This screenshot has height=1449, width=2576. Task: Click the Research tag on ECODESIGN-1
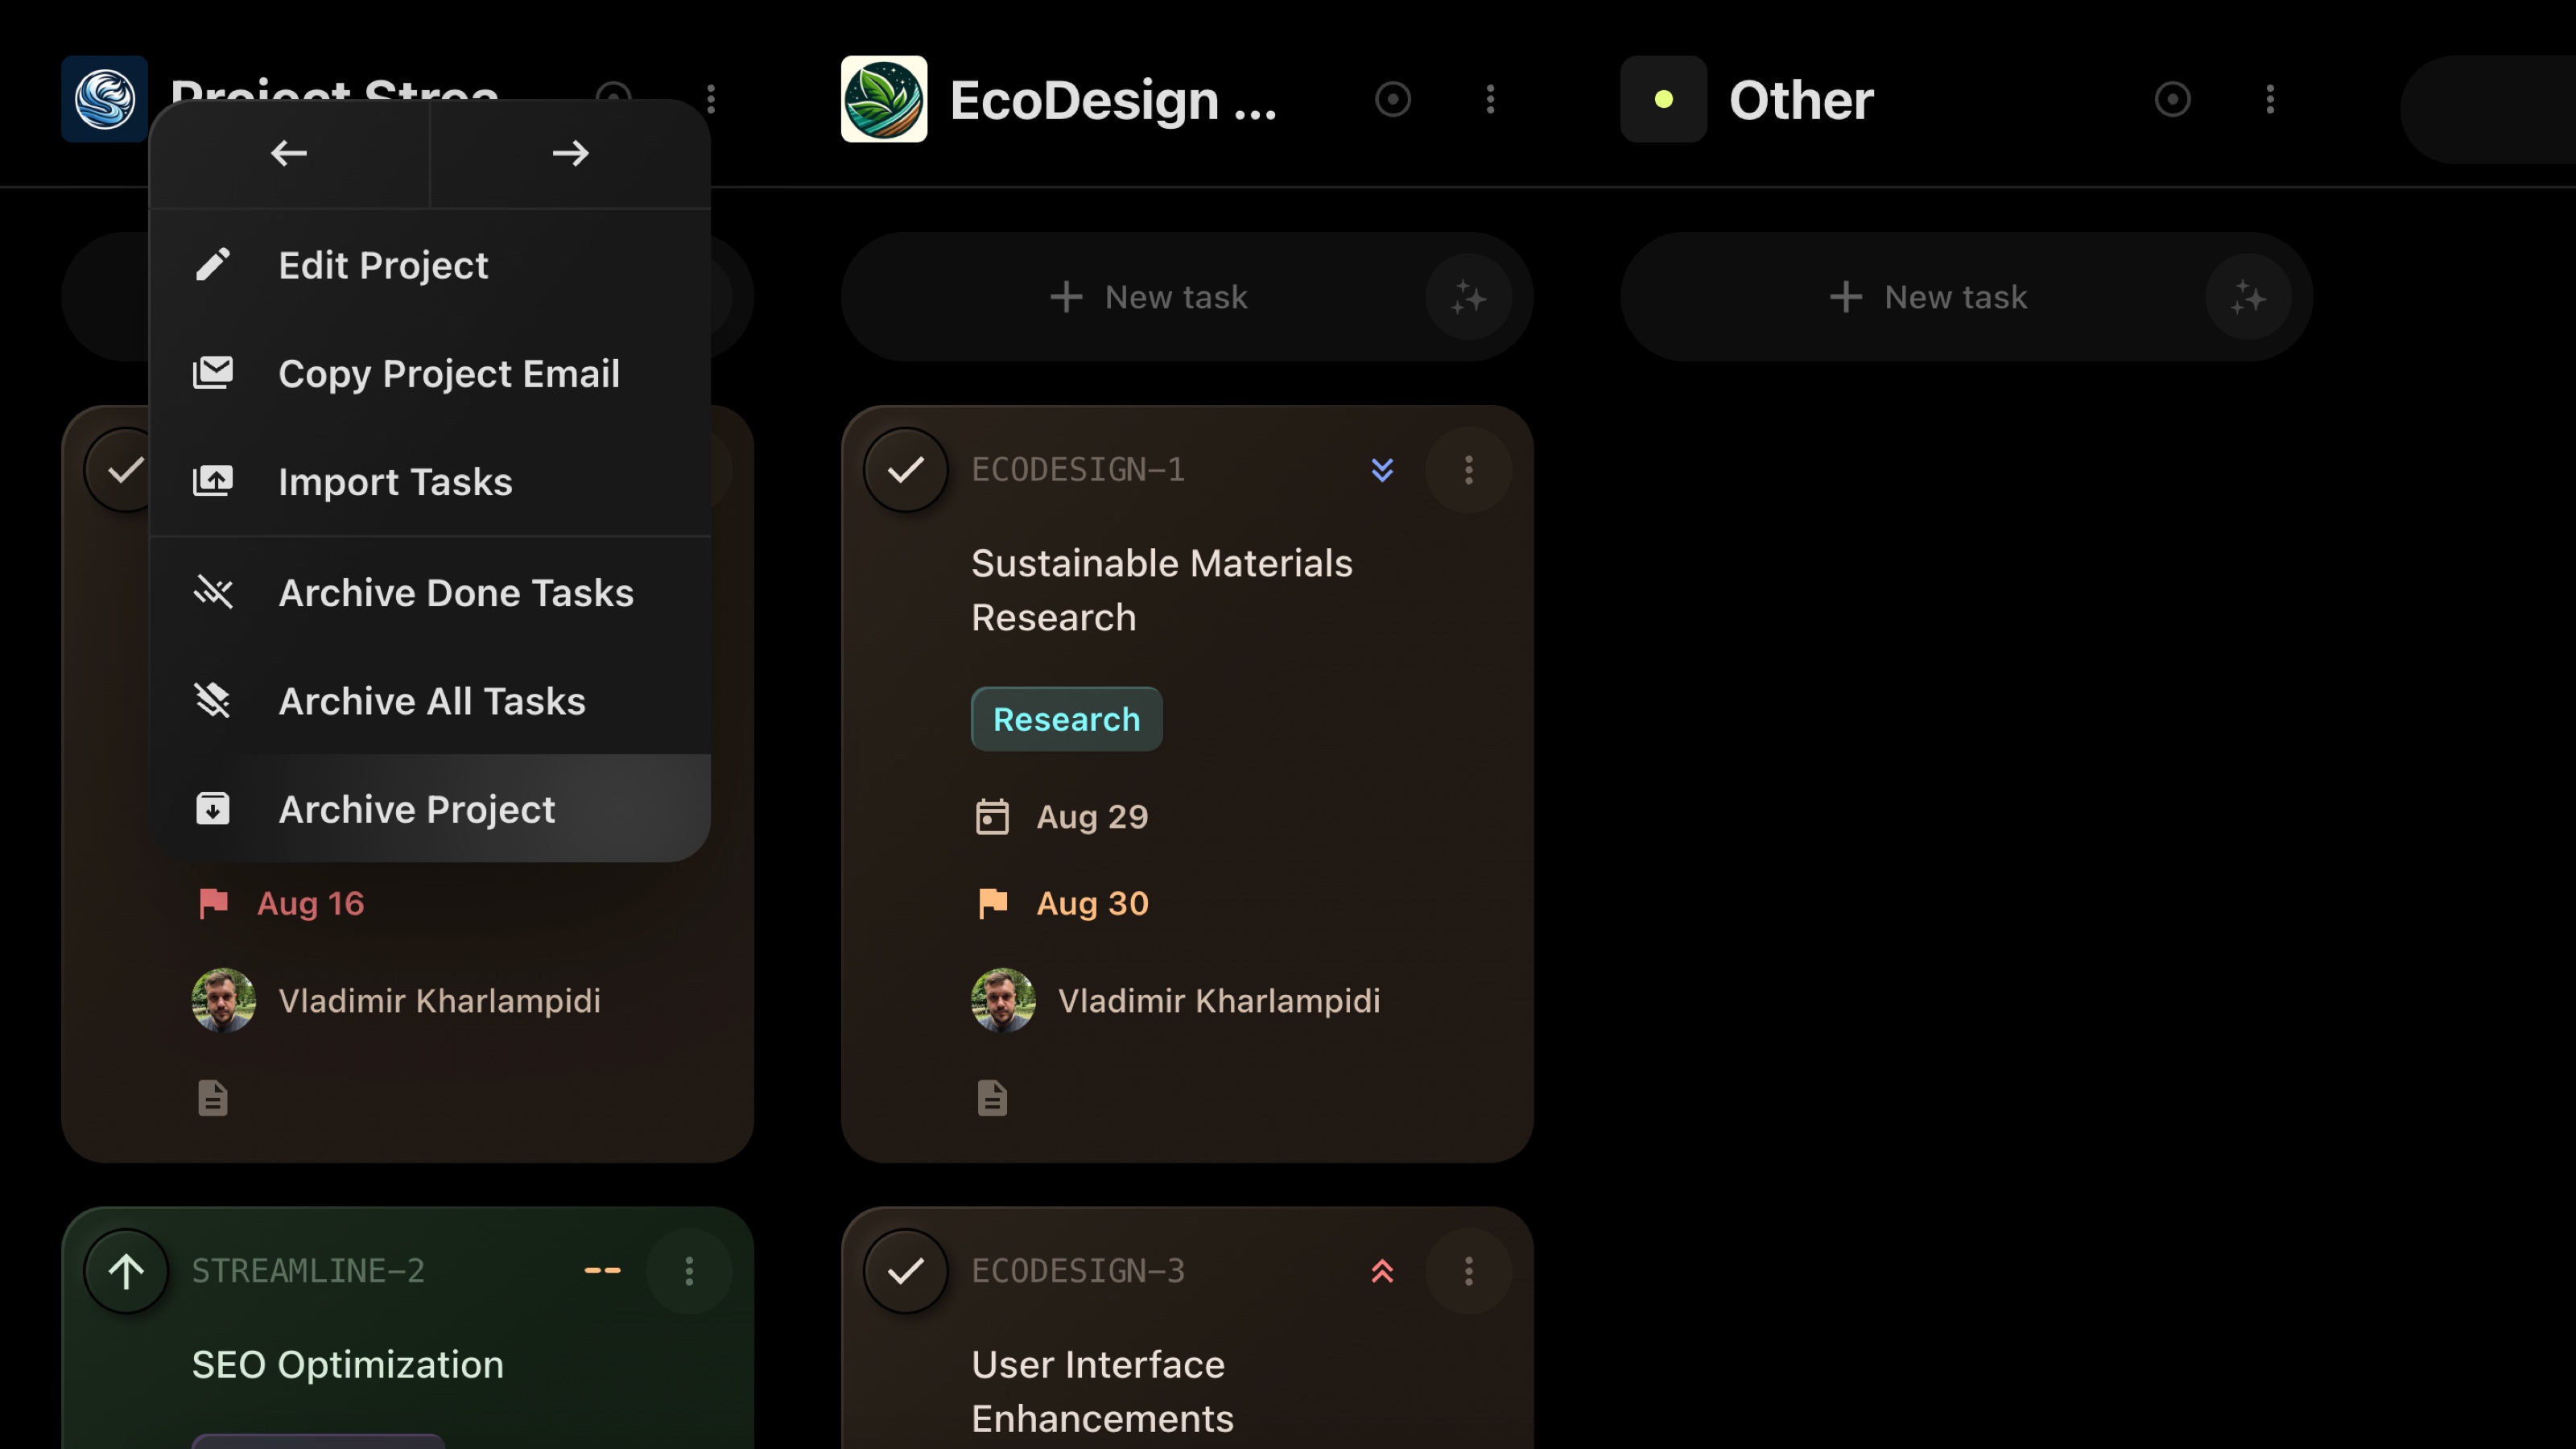[x=1066, y=719]
